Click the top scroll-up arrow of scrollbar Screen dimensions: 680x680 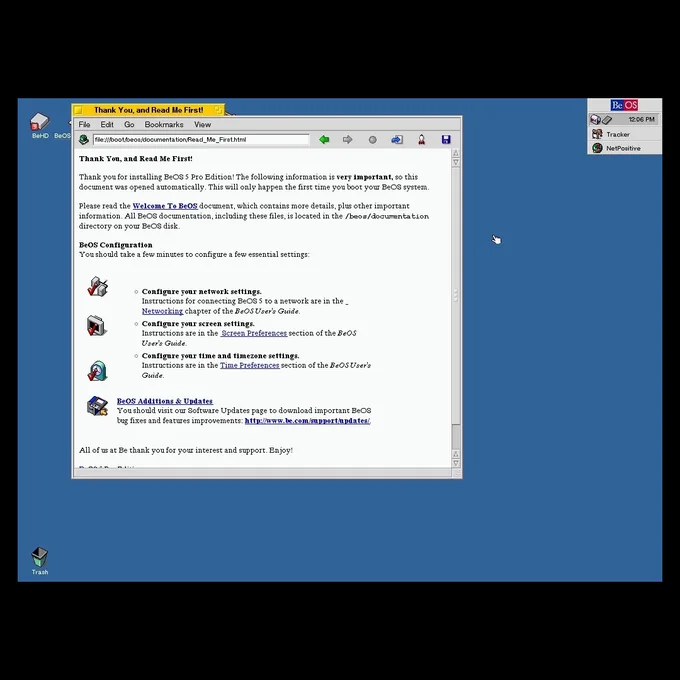(x=456, y=153)
